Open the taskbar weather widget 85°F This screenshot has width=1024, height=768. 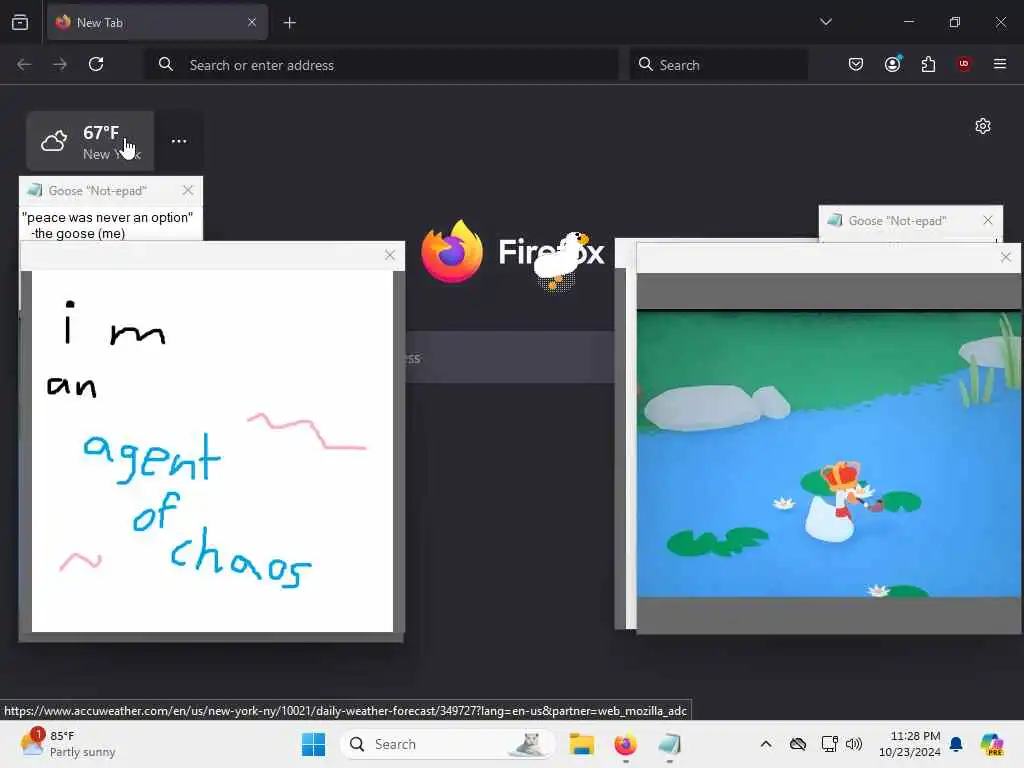69,744
